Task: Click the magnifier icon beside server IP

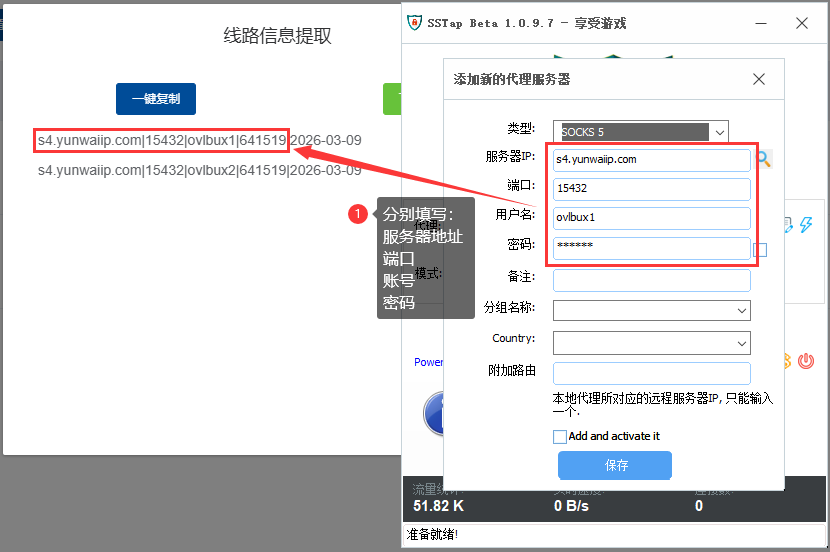Action: click(x=764, y=159)
